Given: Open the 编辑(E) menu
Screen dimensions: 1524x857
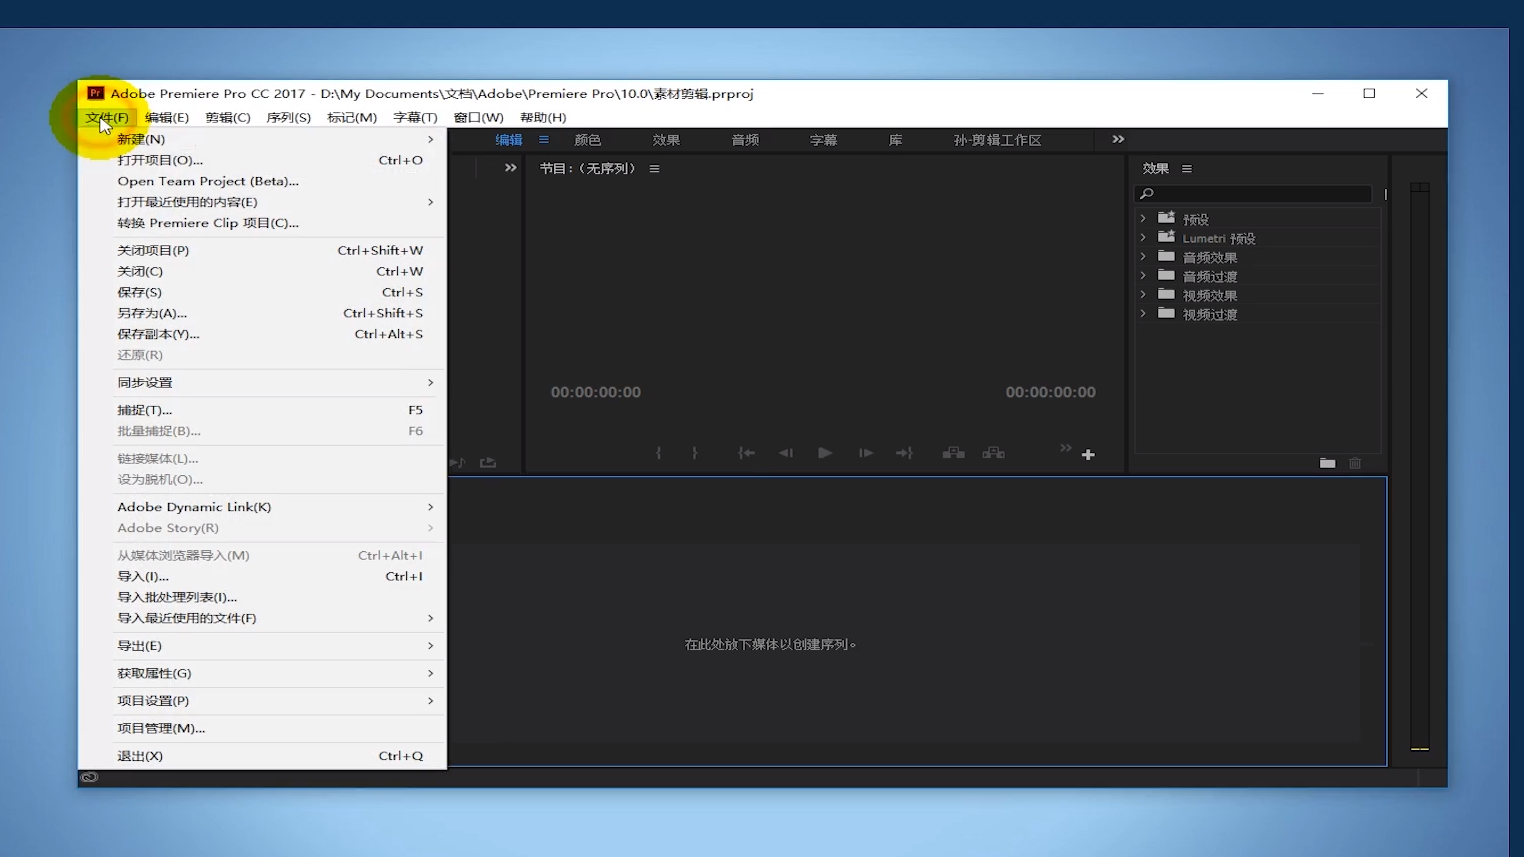Looking at the screenshot, I should [x=167, y=117].
